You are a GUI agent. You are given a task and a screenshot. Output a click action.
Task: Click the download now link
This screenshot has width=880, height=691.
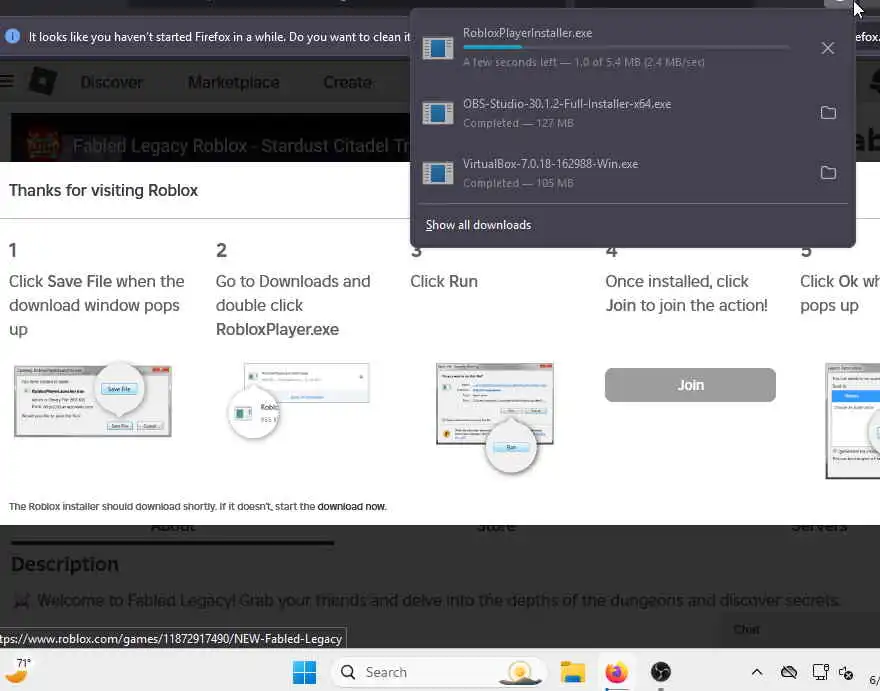click(351, 506)
